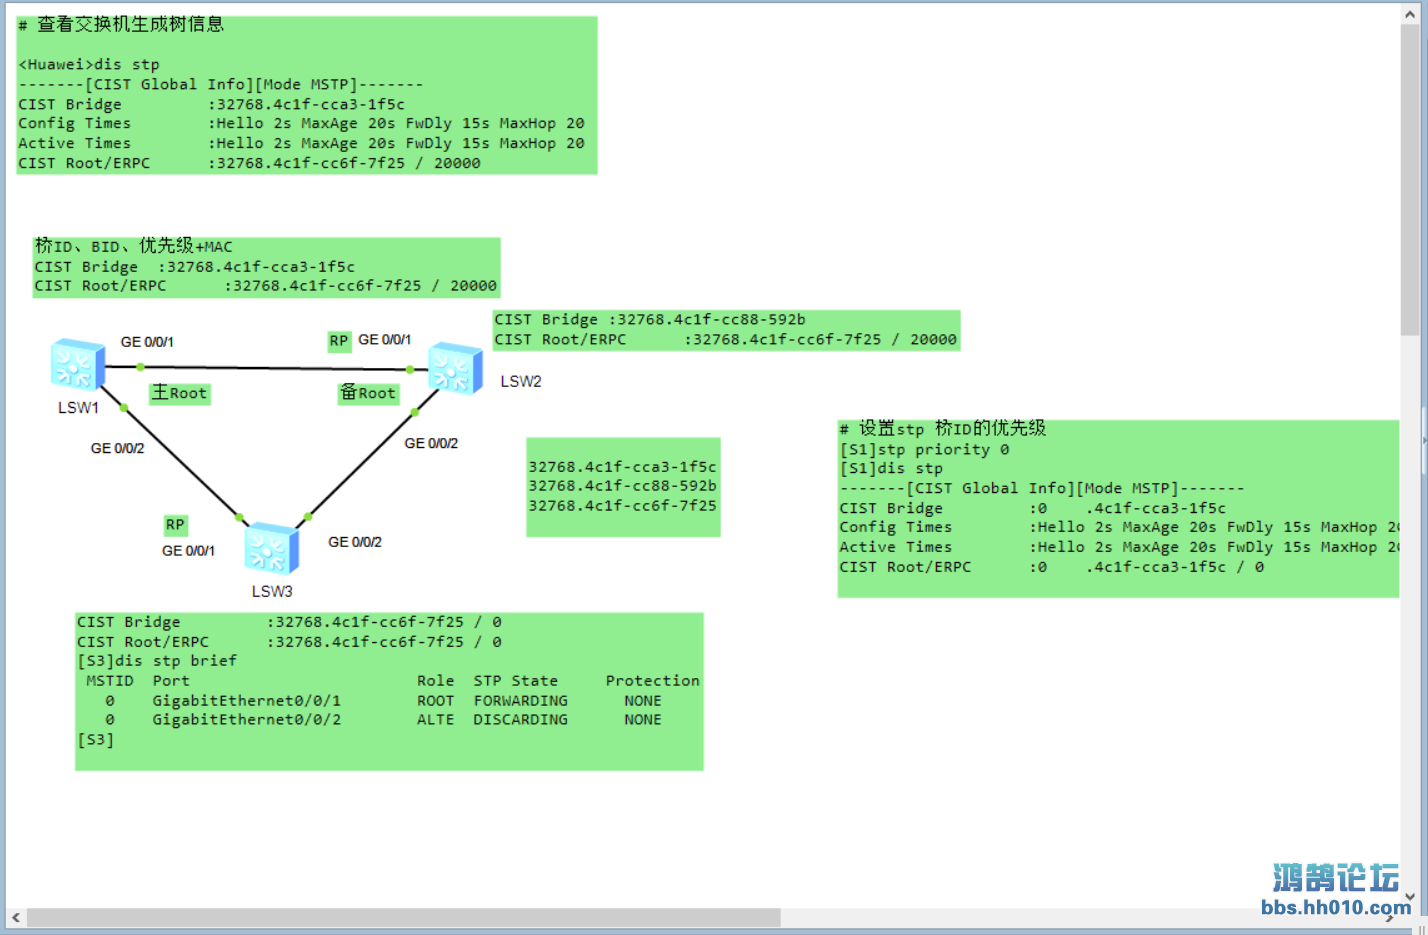Click the CIST Bridge line in LSW2 note
This screenshot has width=1428, height=935.
[650, 320]
